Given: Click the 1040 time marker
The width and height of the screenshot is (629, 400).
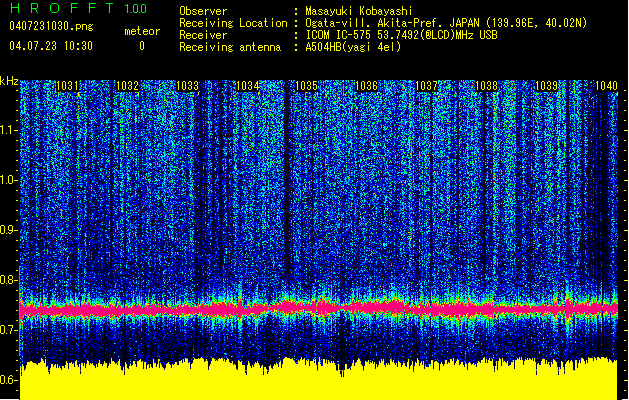Looking at the screenshot, I should point(606,87).
